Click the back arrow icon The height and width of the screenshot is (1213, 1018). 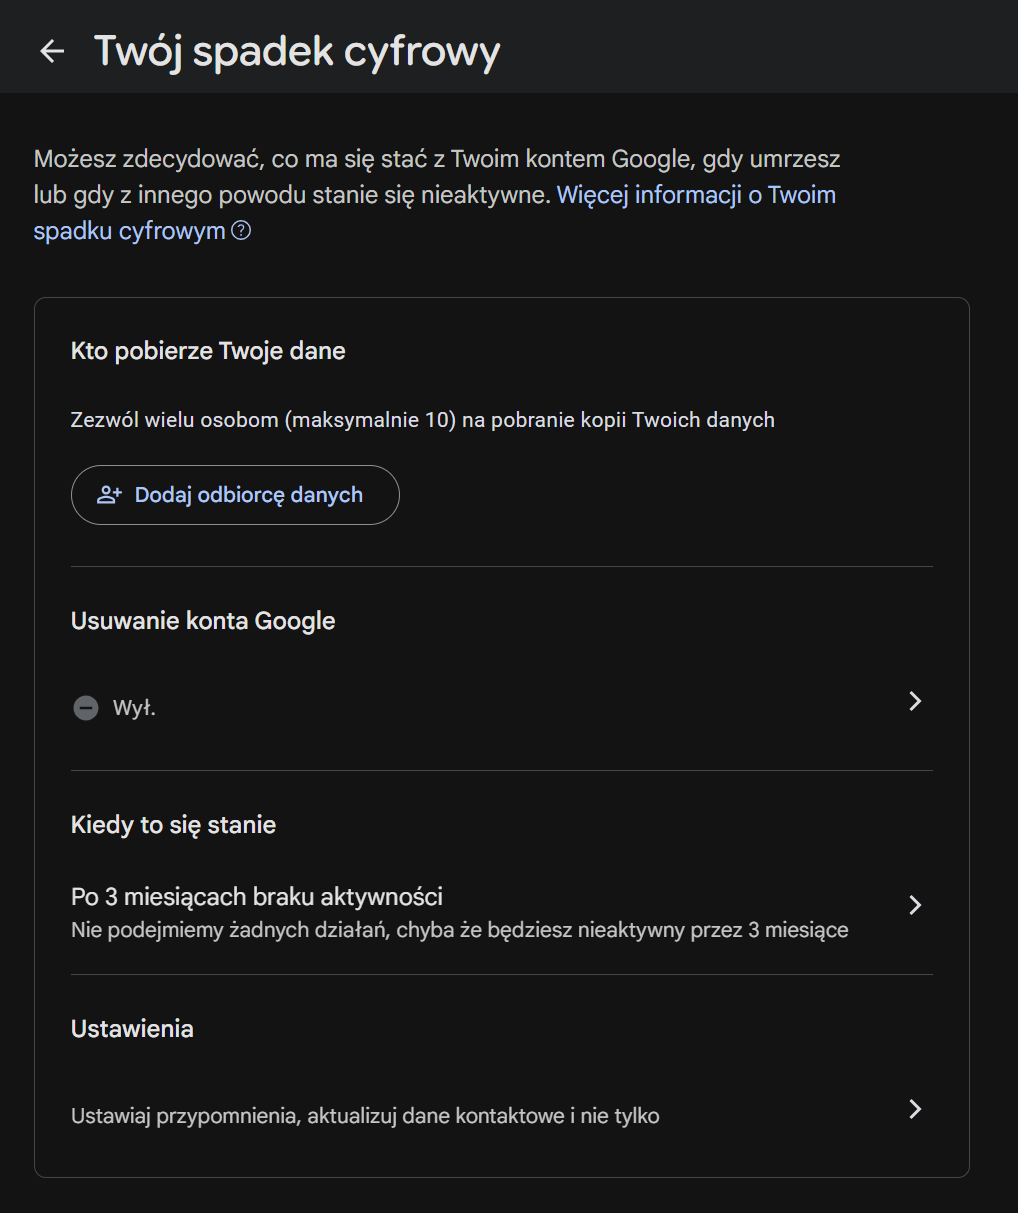point(52,51)
